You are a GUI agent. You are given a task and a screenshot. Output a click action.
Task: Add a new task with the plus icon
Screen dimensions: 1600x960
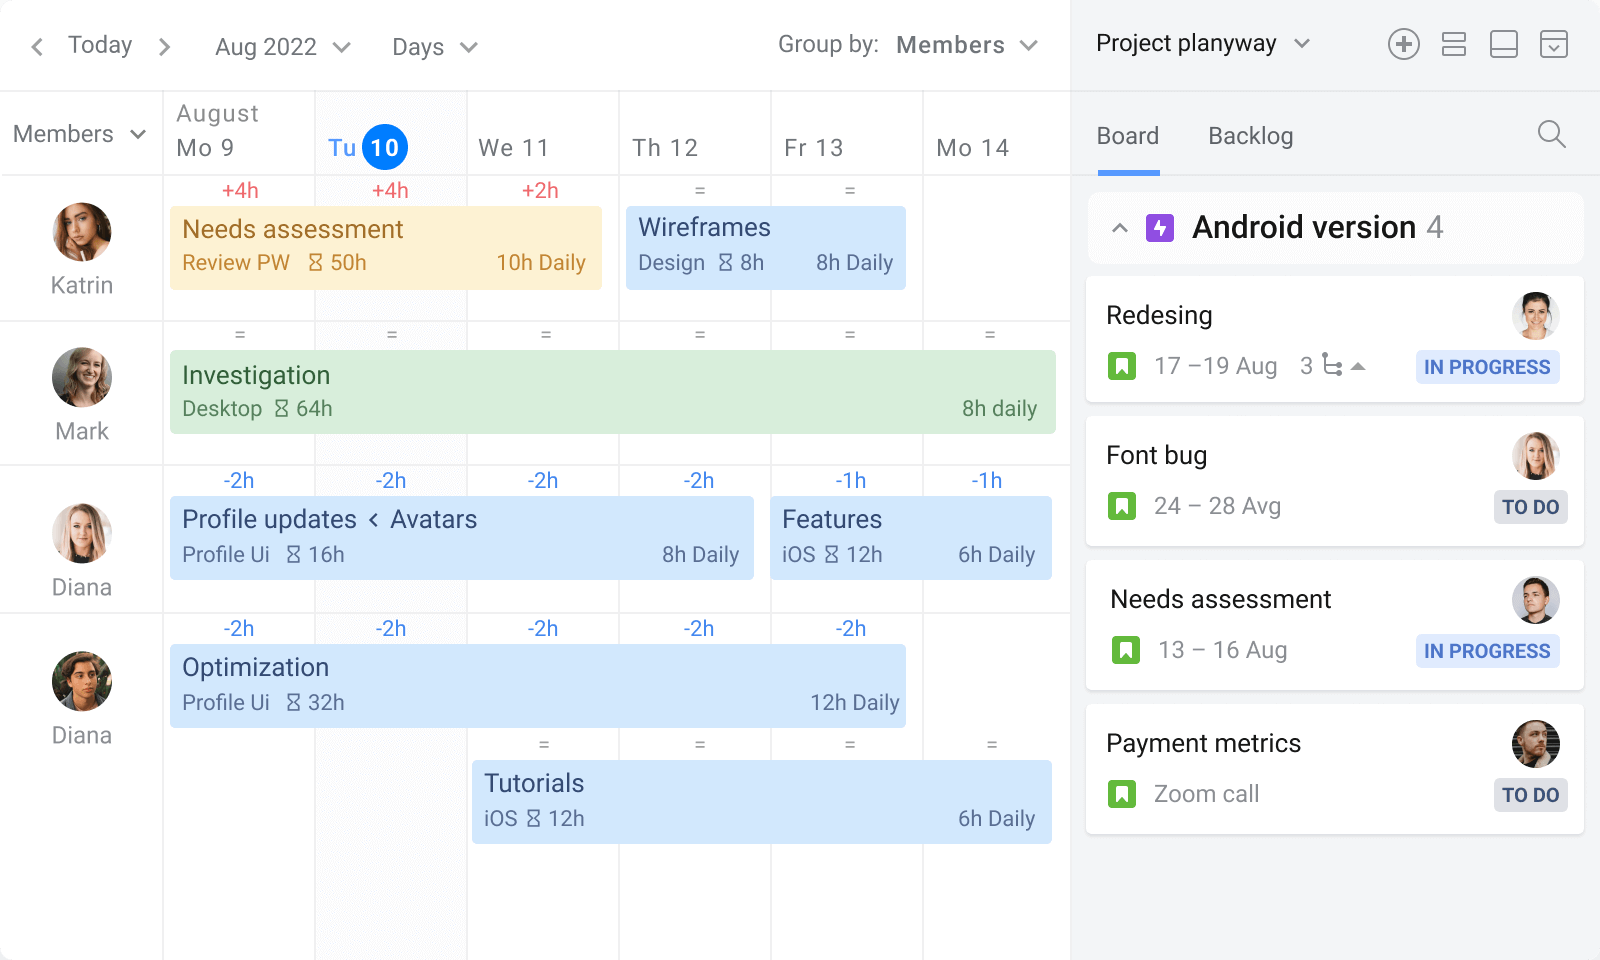click(1404, 44)
